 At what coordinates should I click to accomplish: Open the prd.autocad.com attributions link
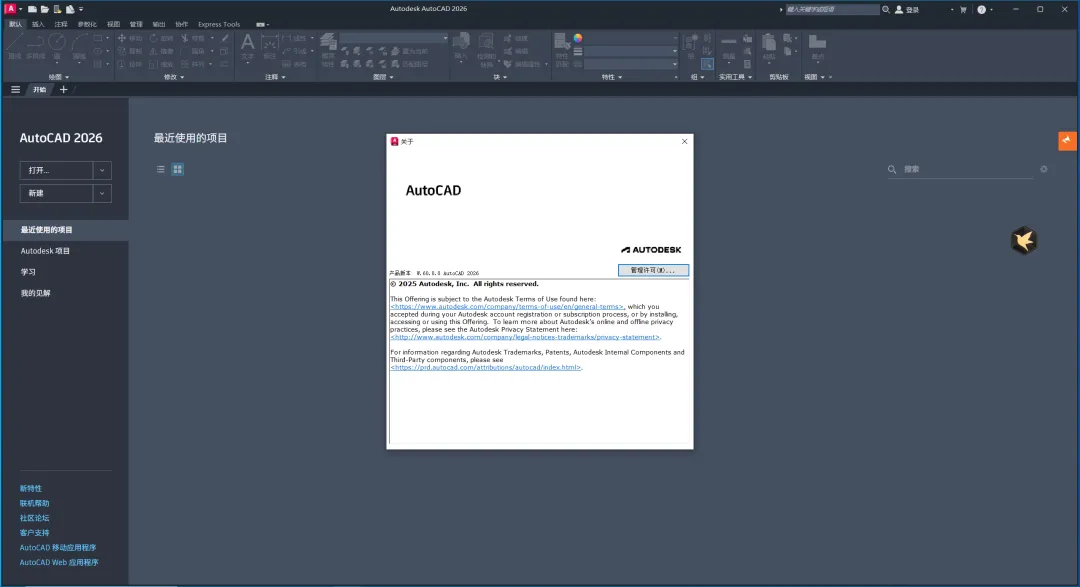pos(486,367)
